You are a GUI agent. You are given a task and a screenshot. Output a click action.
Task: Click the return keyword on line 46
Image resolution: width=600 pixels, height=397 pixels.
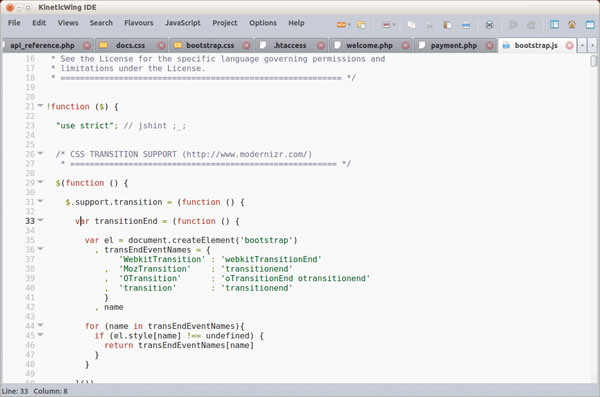click(119, 345)
